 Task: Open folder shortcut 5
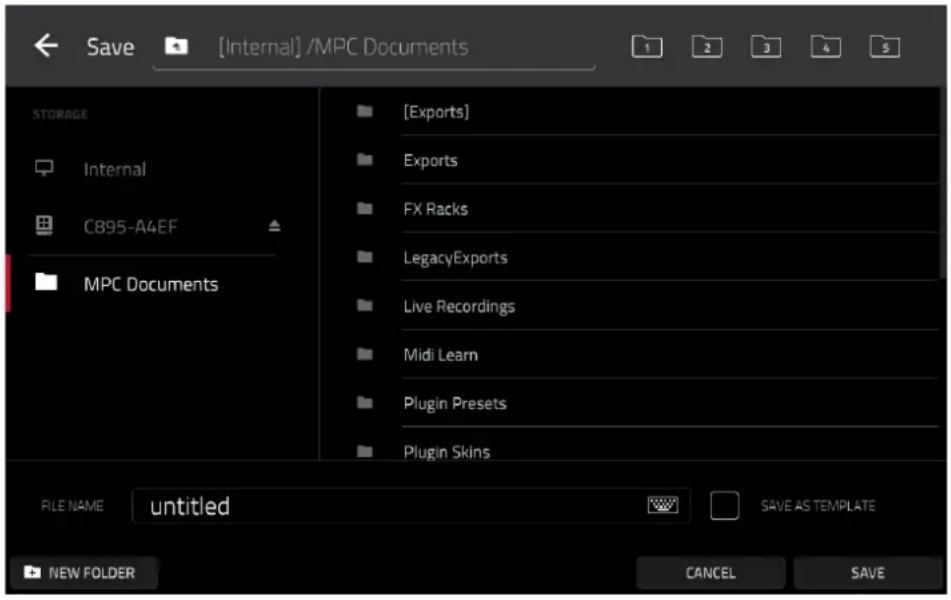pyautogui.click(x=884, y=47)
